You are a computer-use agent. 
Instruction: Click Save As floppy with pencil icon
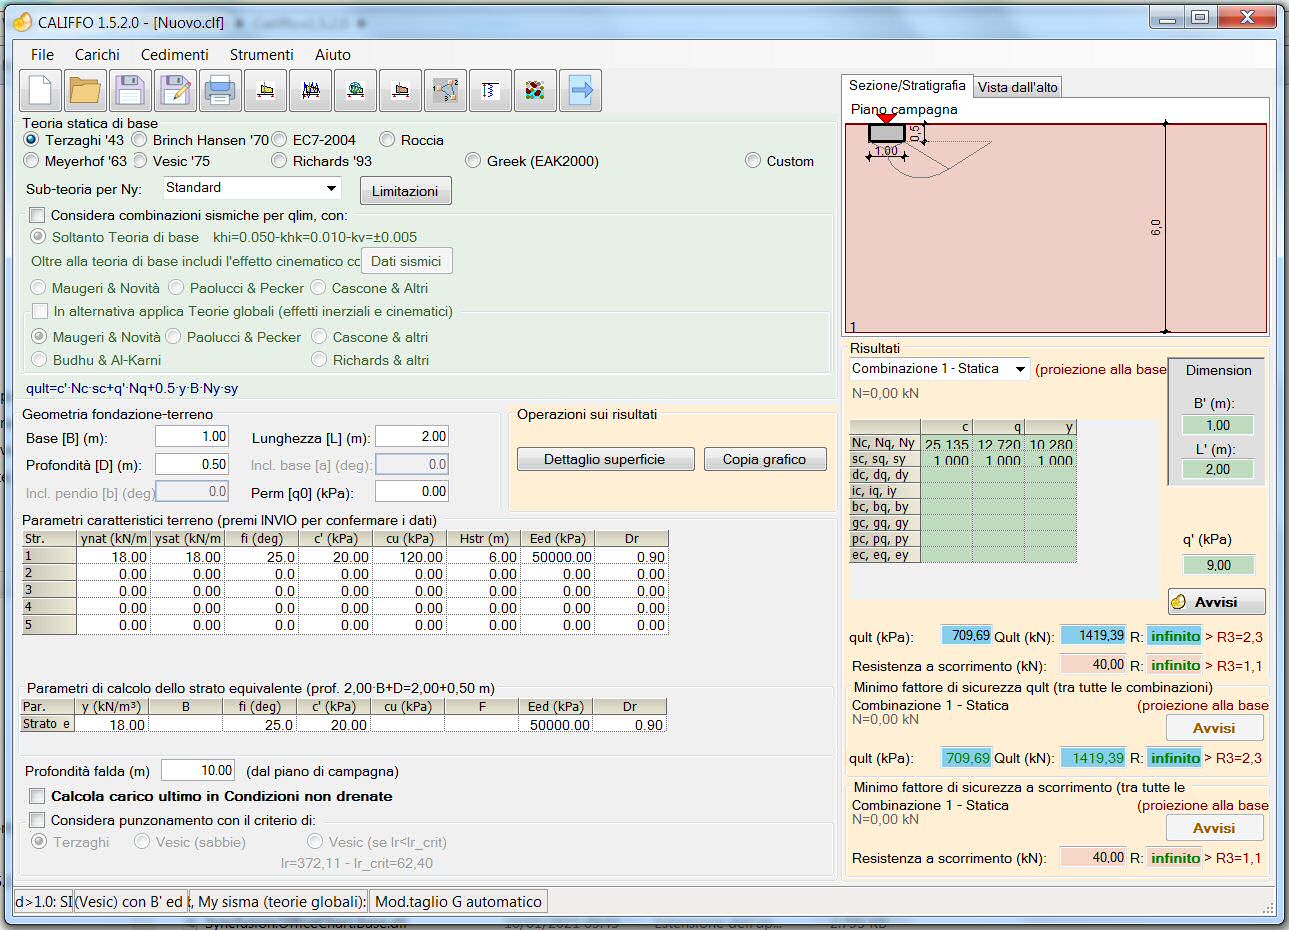(x=175, y=90)
